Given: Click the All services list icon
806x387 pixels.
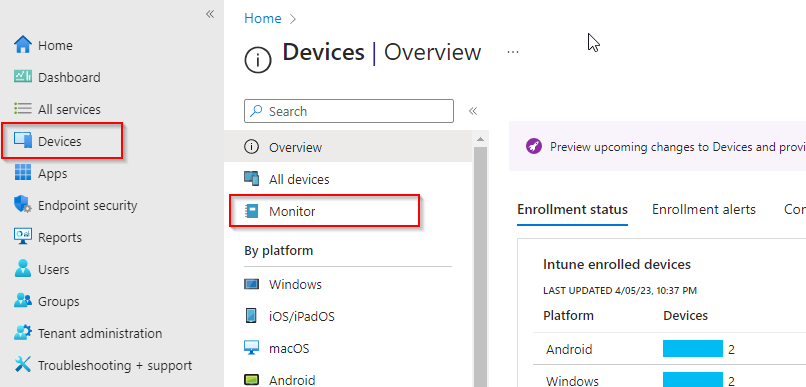Looking at the screenshot, I should pyautogui.click(x=23, y=109).
